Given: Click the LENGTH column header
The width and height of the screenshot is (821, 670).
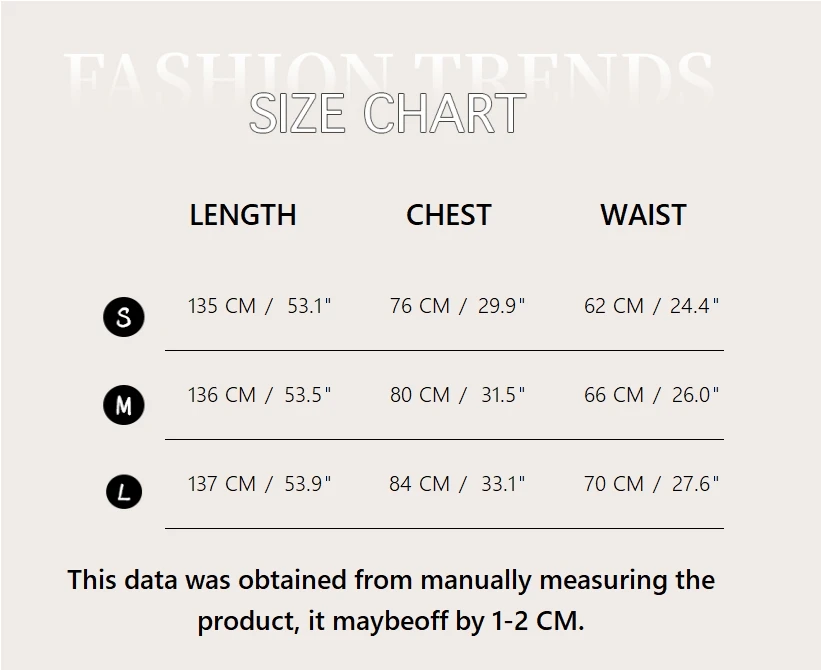Looking at the screenshot, I should pyautogui.click(x=243, y=215).
